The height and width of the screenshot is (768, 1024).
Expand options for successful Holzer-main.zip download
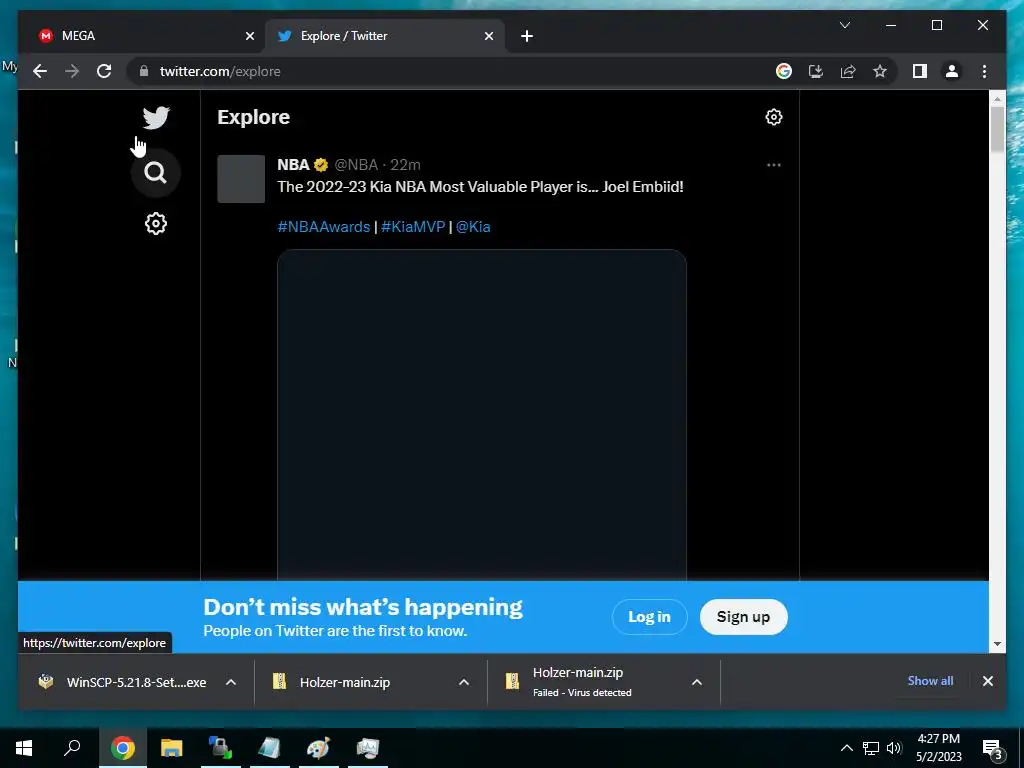coord(464,682)
